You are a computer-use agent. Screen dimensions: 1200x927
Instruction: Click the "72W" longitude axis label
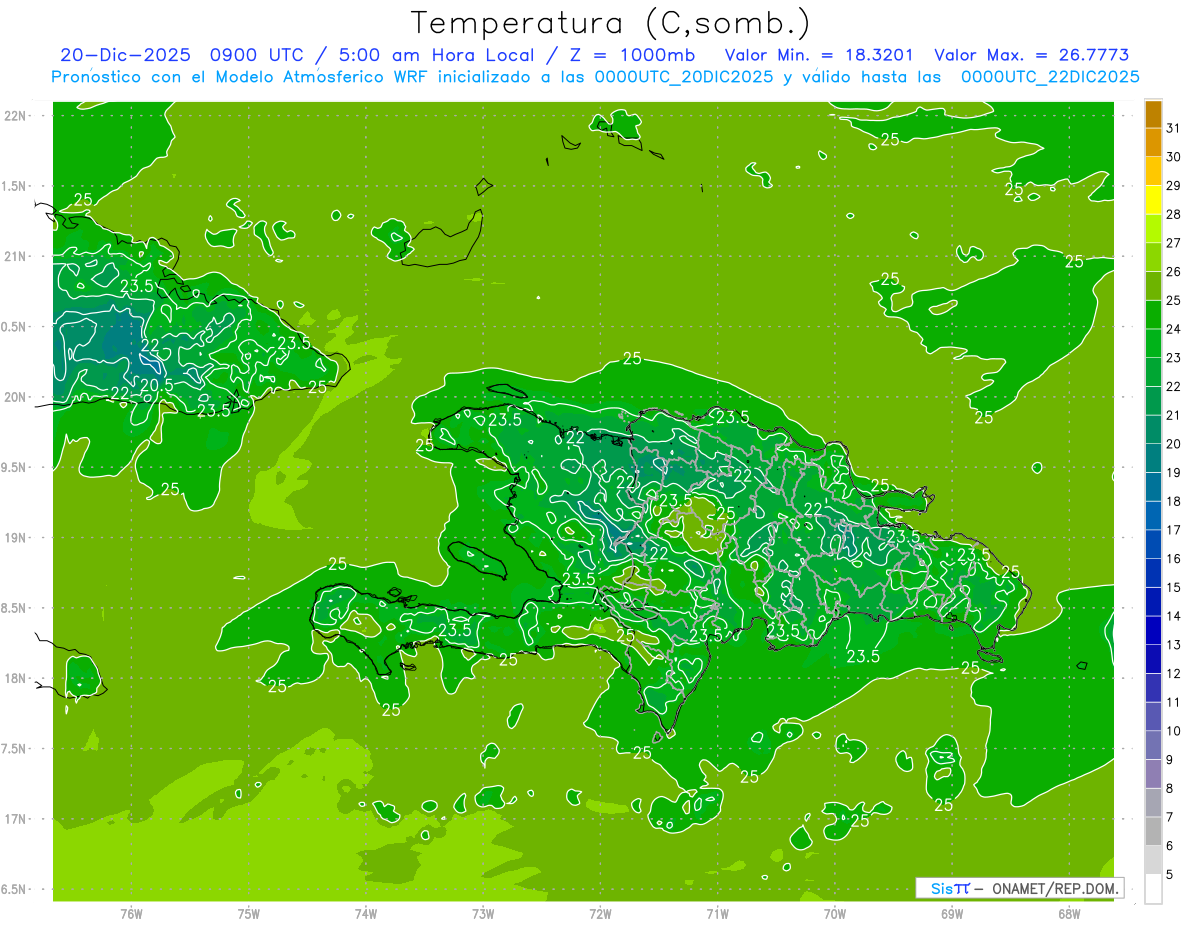pos(600,914)
